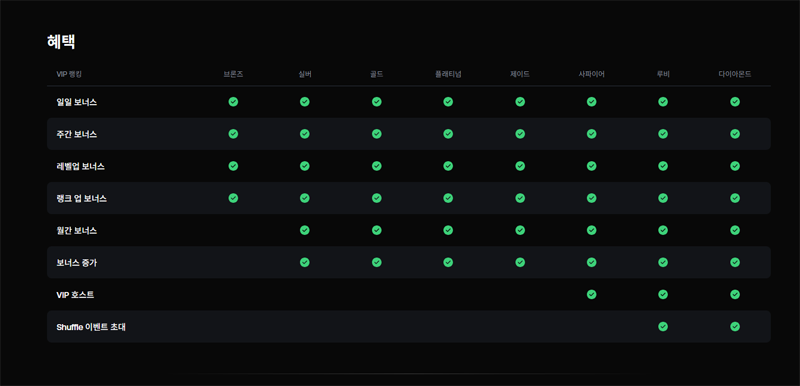Click the 사파이어 column header
800x386 pixels.
[x=591, y=74]
